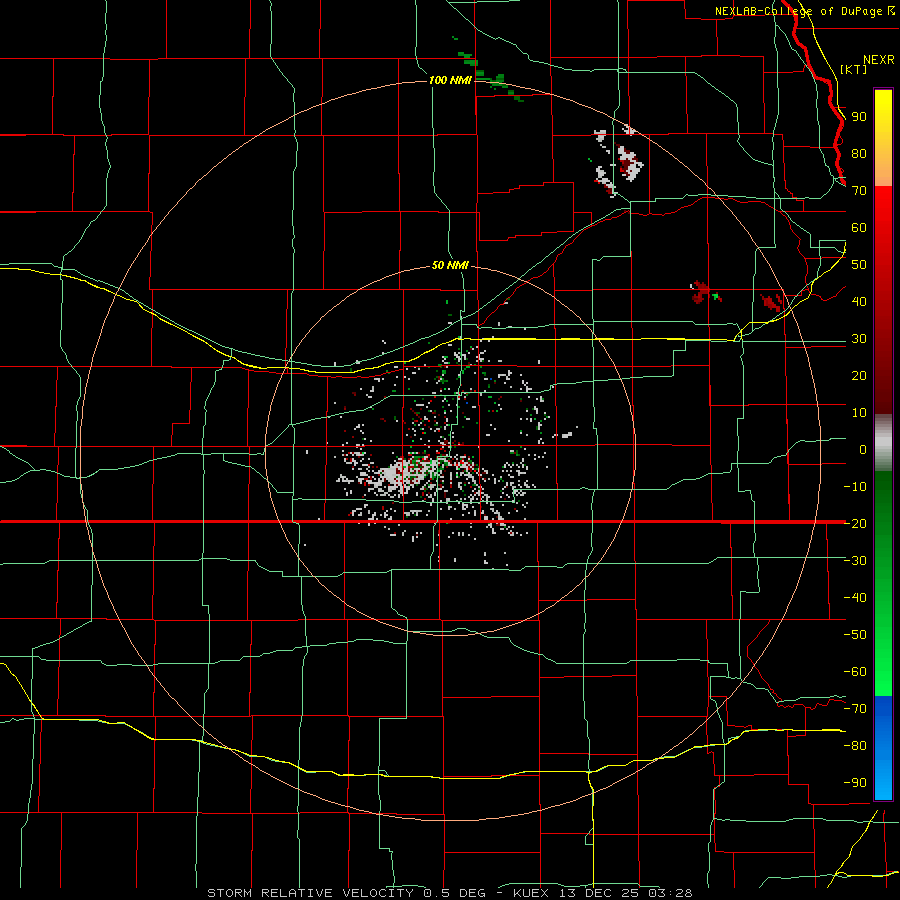Click the [KT] units label
Image resolution: width=900 pixels, height=900 pixels.
tap(854, 69)
